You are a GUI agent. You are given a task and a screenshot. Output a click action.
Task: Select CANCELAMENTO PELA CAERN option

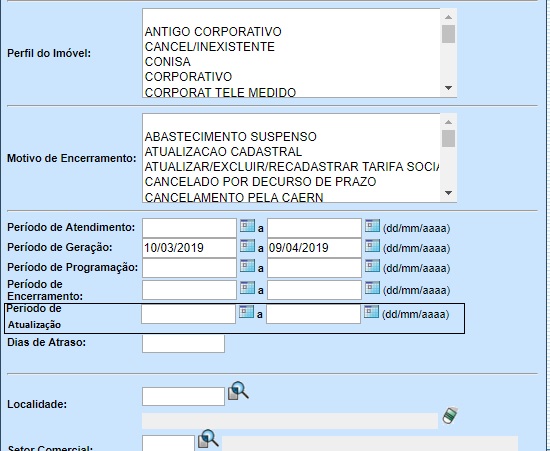(234, 197)
